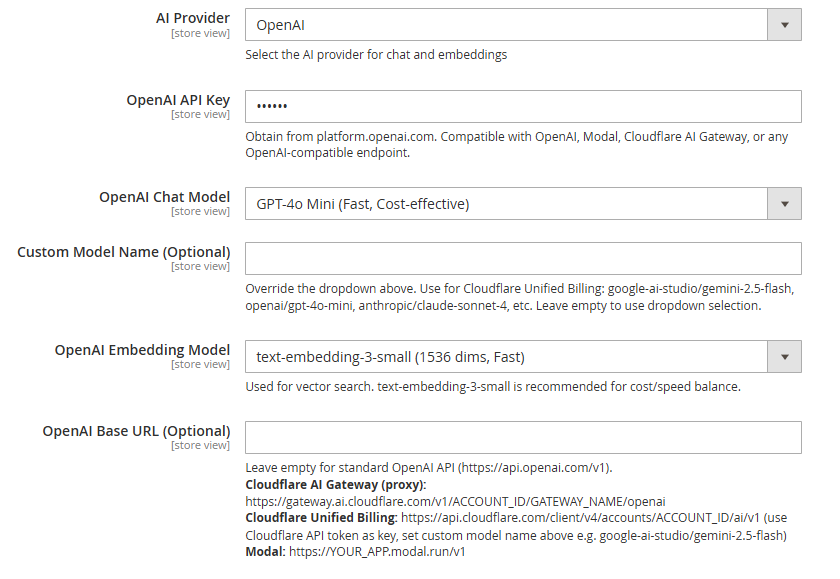Image resolution: width=840 pixels, height=579 pixels.
Task: Click store view scope under AI Provider
Action: point(200,33)
